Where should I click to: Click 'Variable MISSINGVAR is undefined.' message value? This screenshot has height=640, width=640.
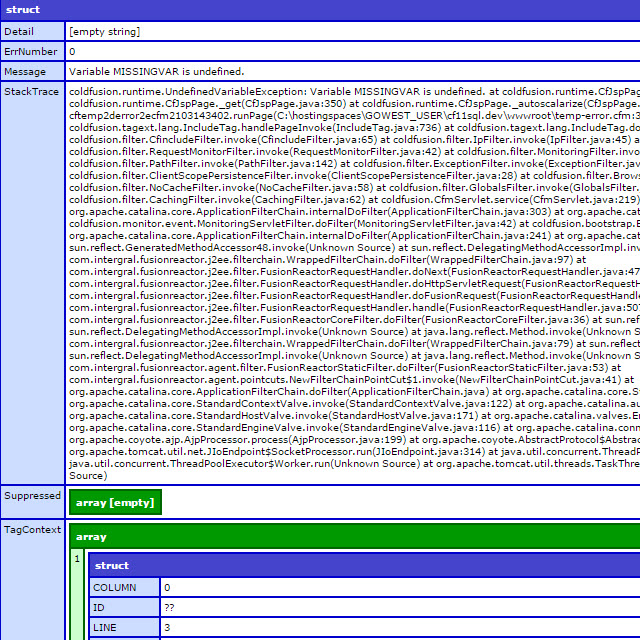click(156, 71)
